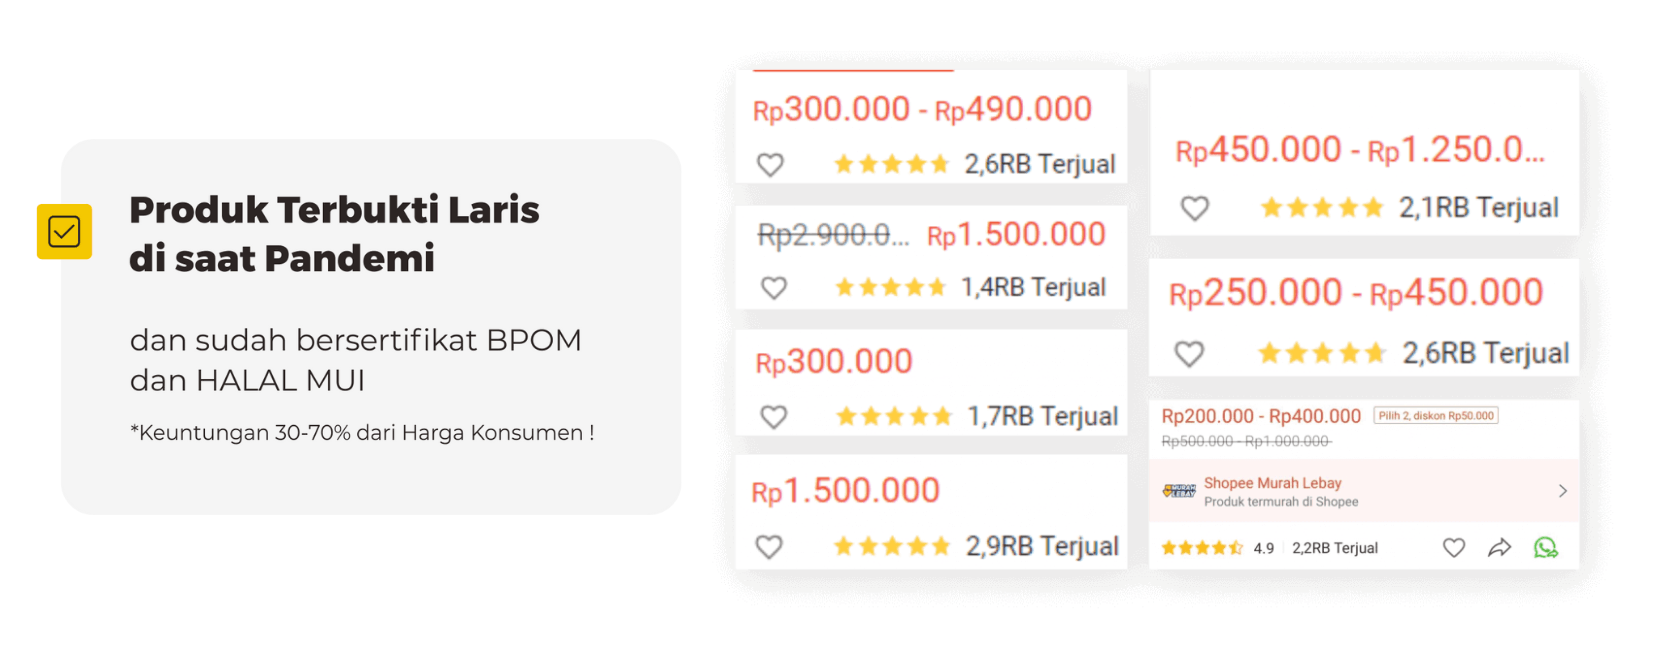Click the heart next to the share arrow
Image resolution: width=1678 pixels, height=652 pixels.
1454,547
